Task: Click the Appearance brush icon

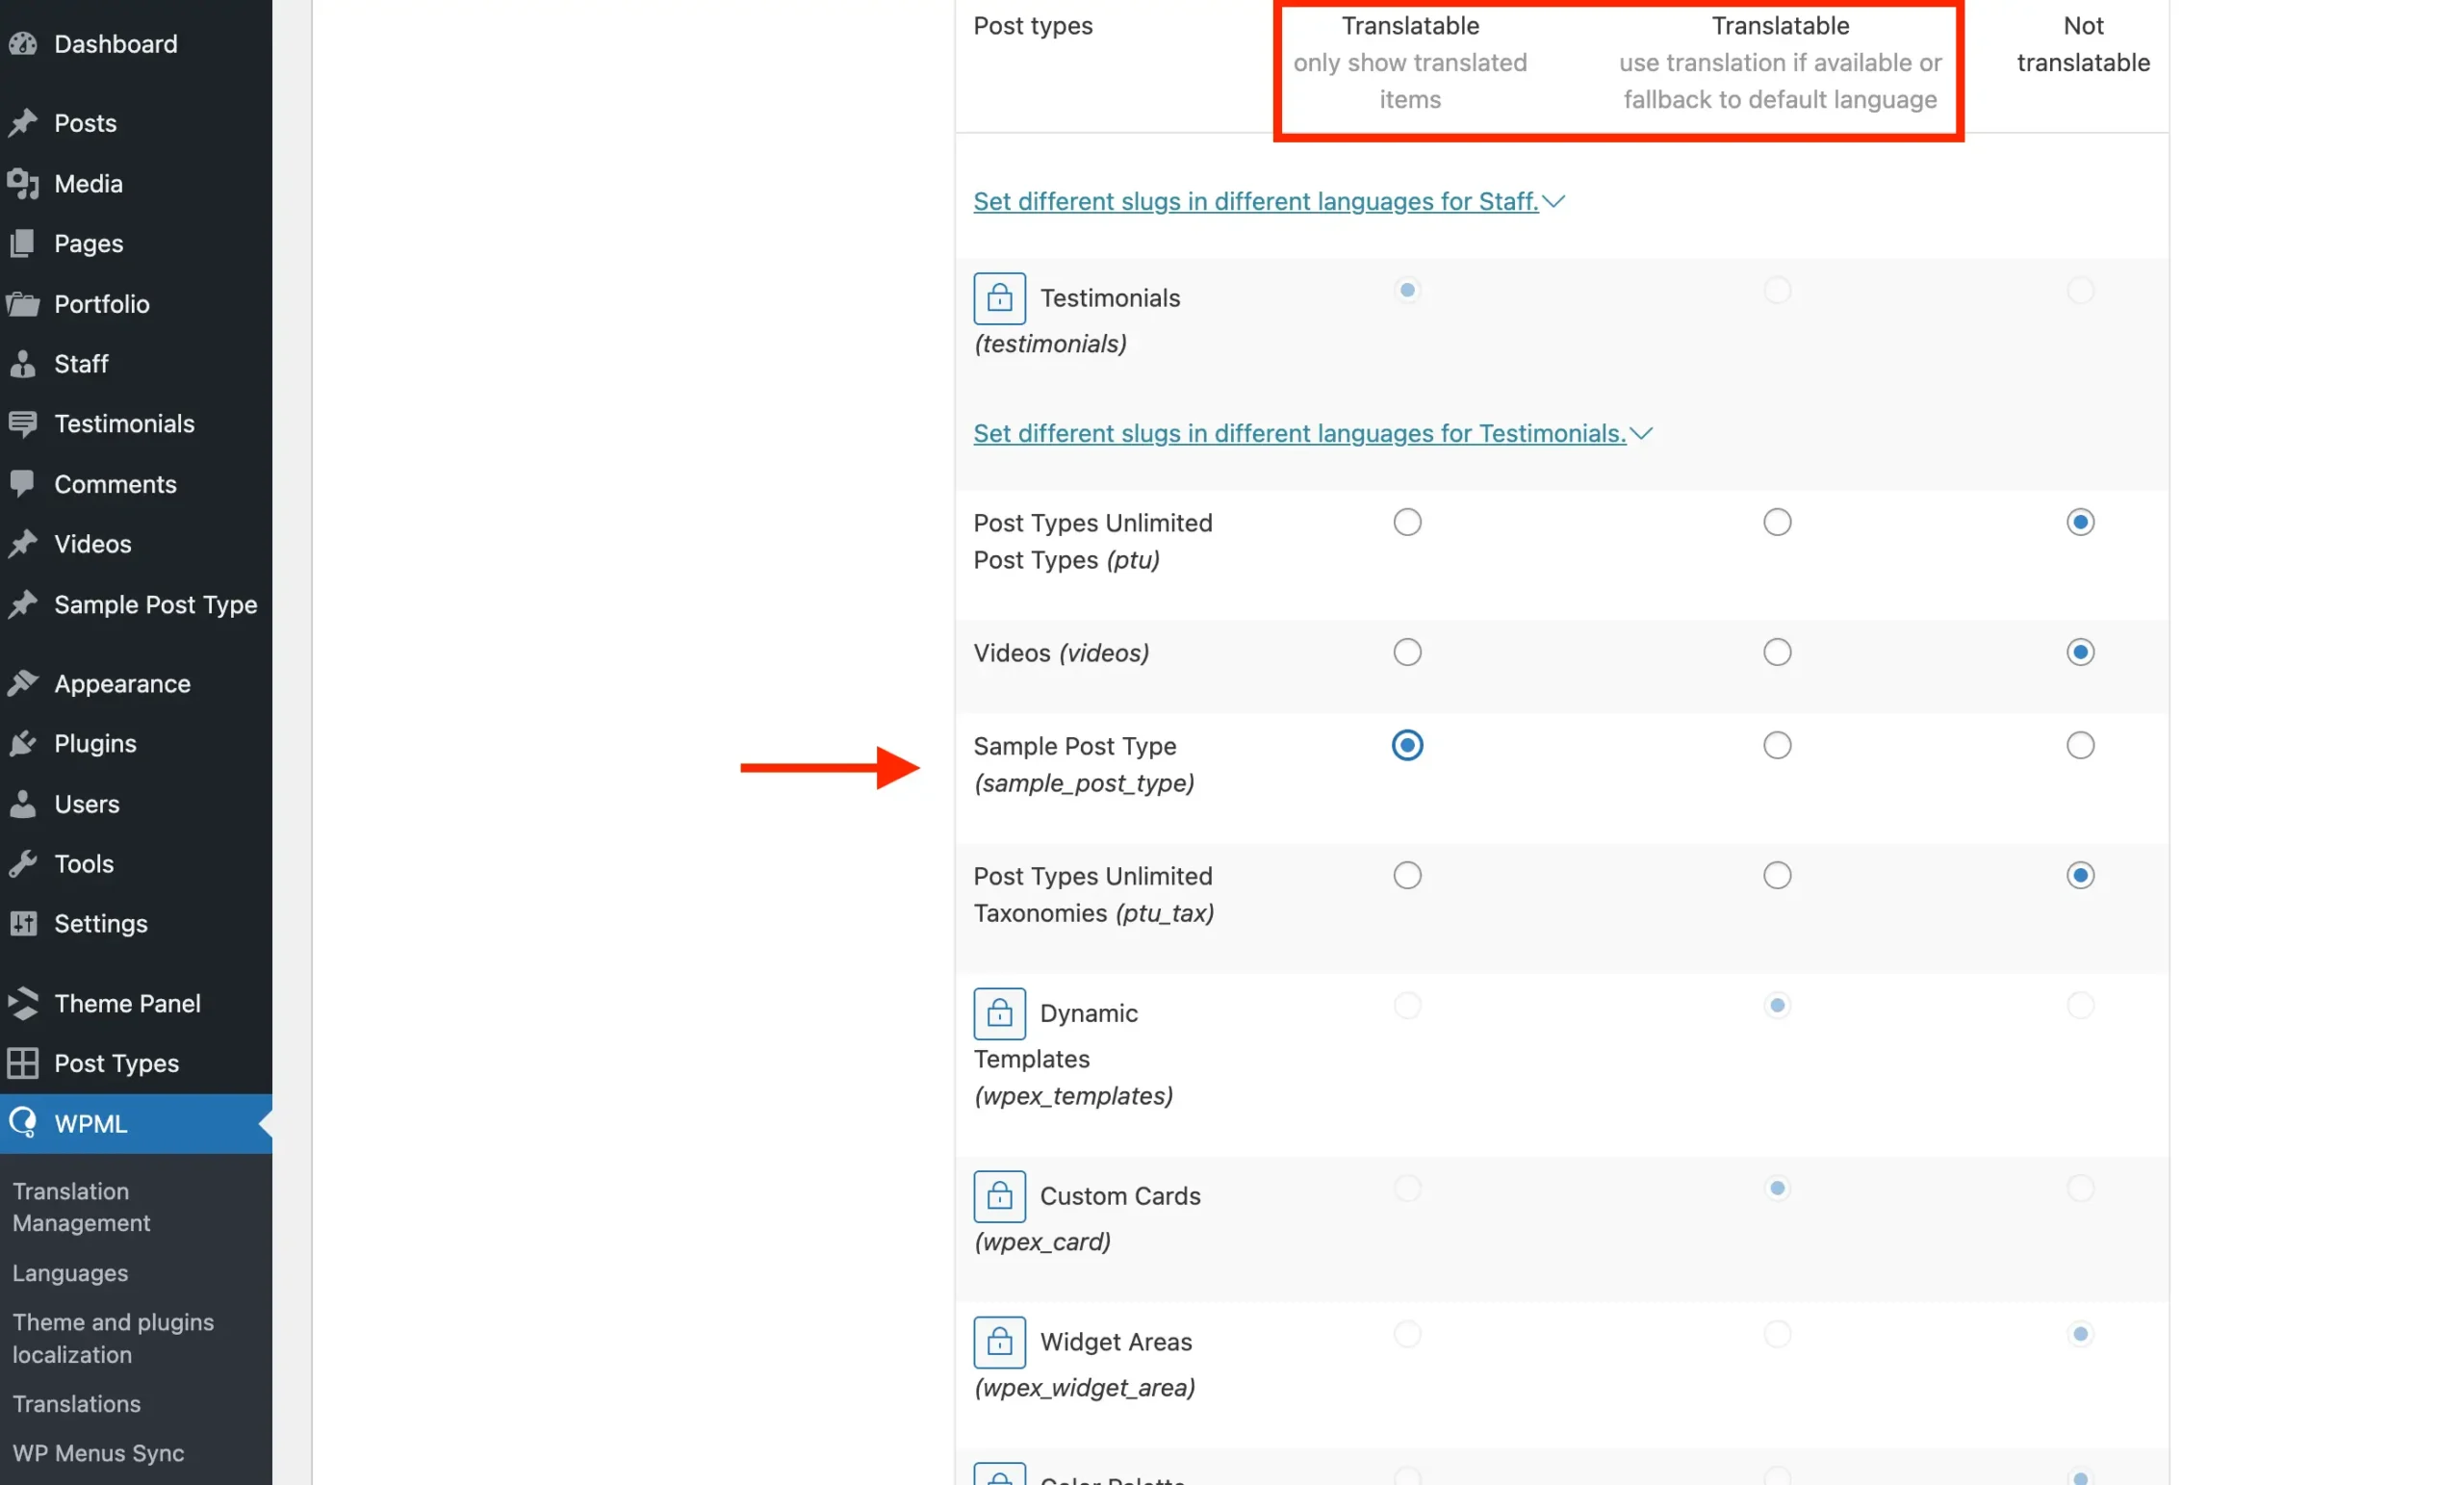Action: (23, 684)
